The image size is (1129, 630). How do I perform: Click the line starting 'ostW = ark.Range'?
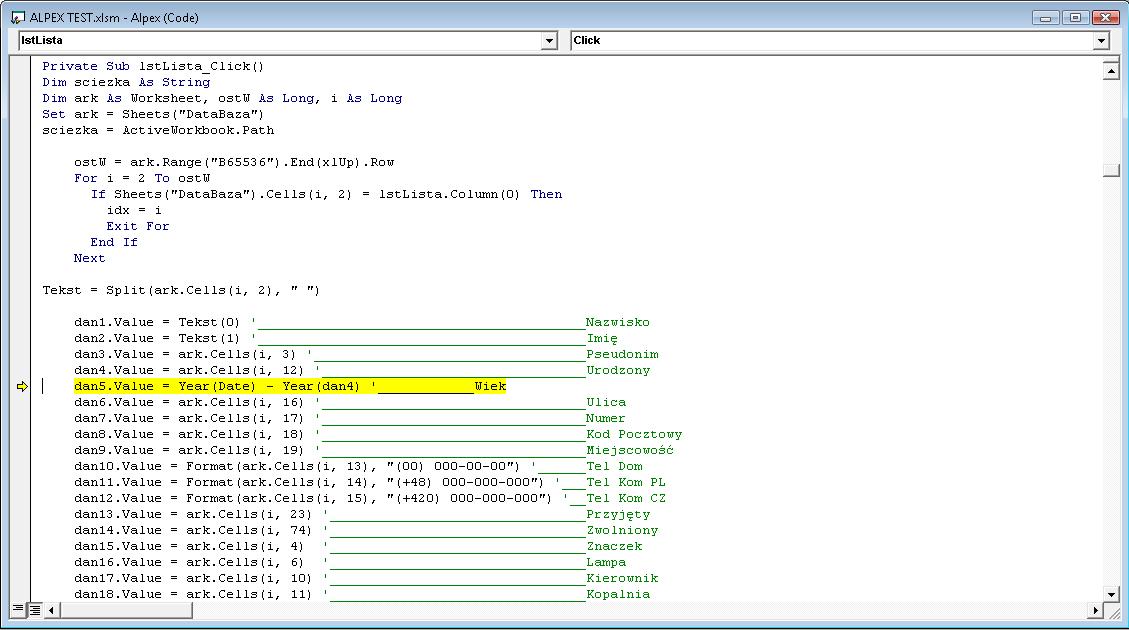(234, 162)
